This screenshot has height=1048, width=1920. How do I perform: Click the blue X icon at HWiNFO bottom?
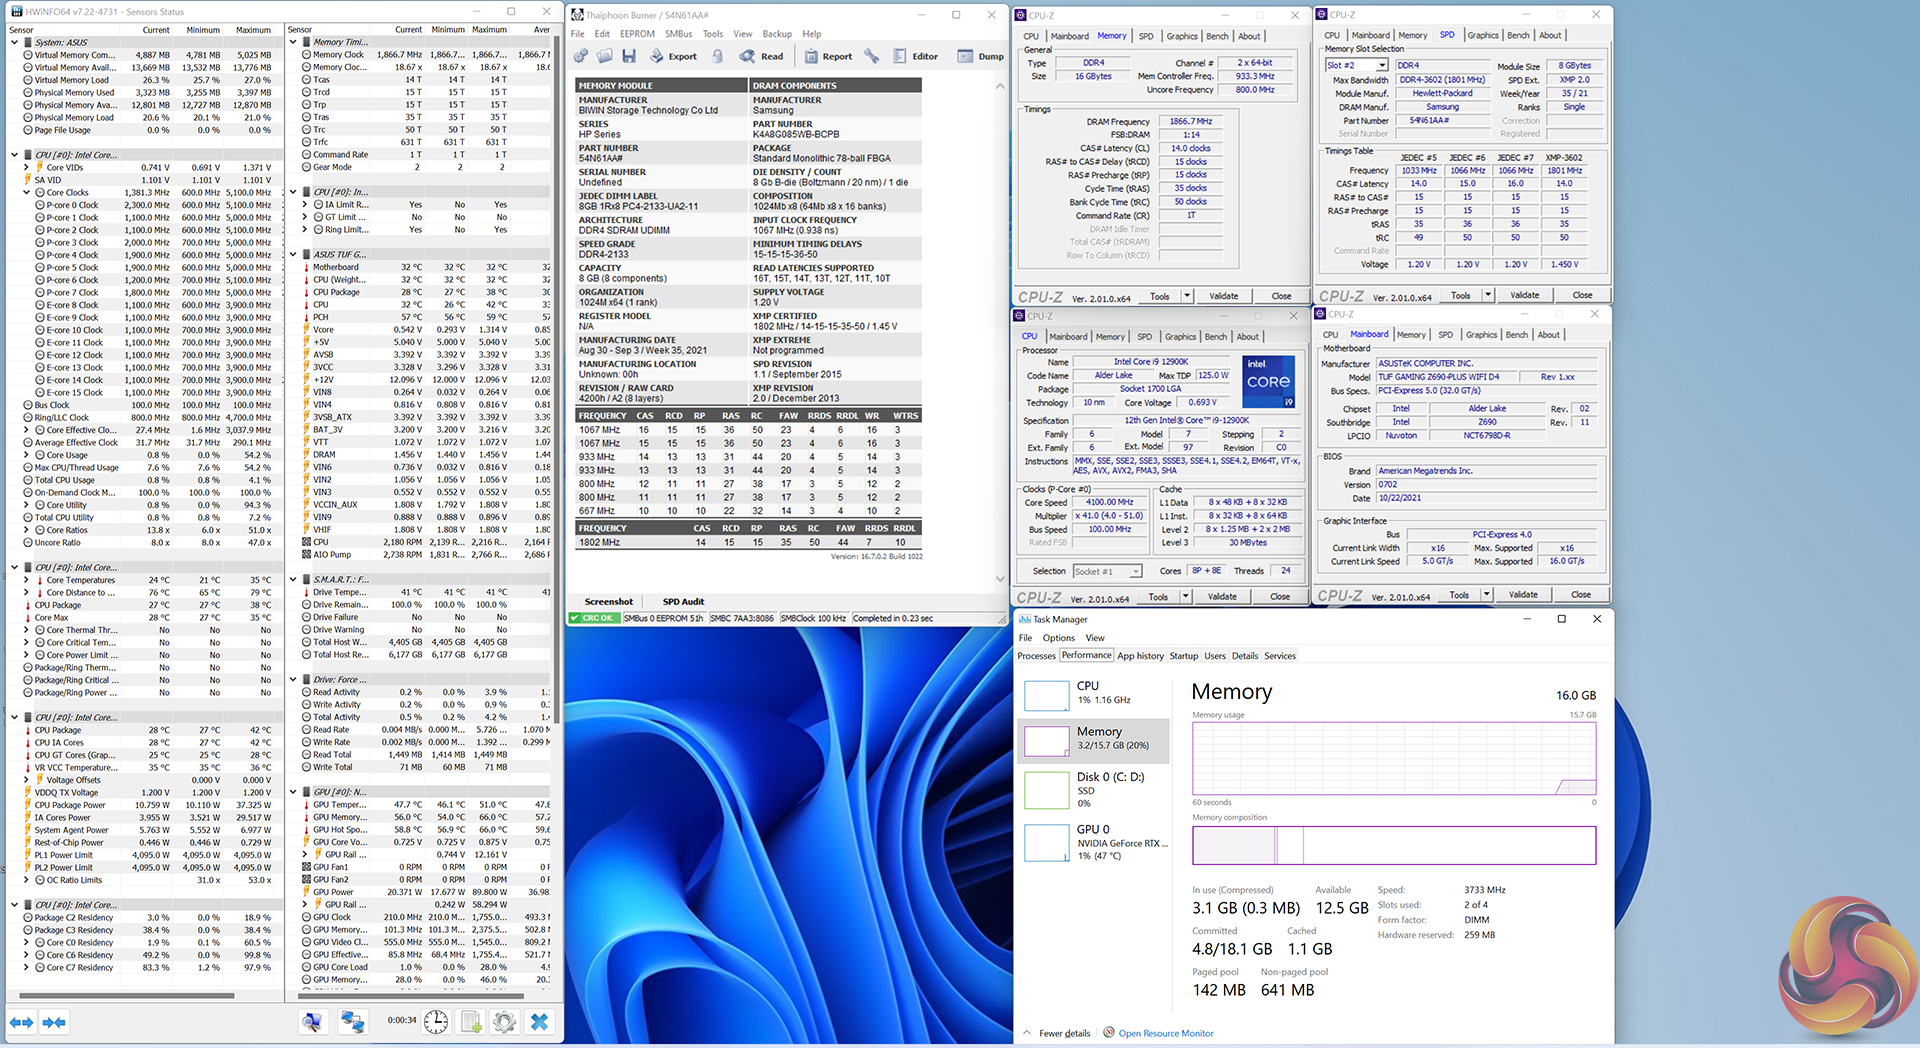(539, 1021)
